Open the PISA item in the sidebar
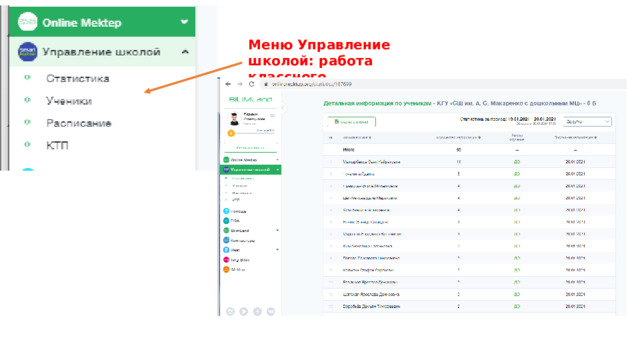 tap(235, 220)
